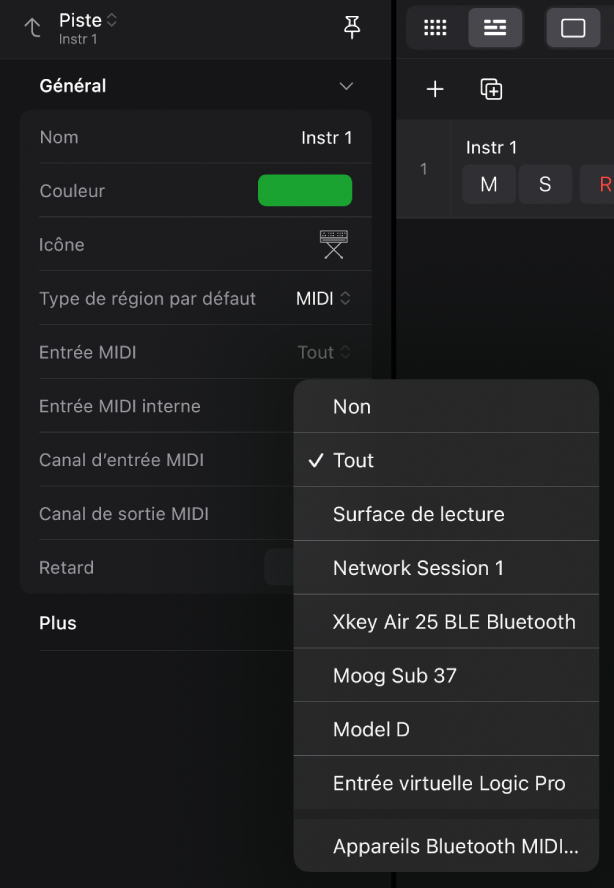Open Appareils Bluetooth MIDI… option
The width and height of the screenshot is (614, 888).
click(455, 847)
